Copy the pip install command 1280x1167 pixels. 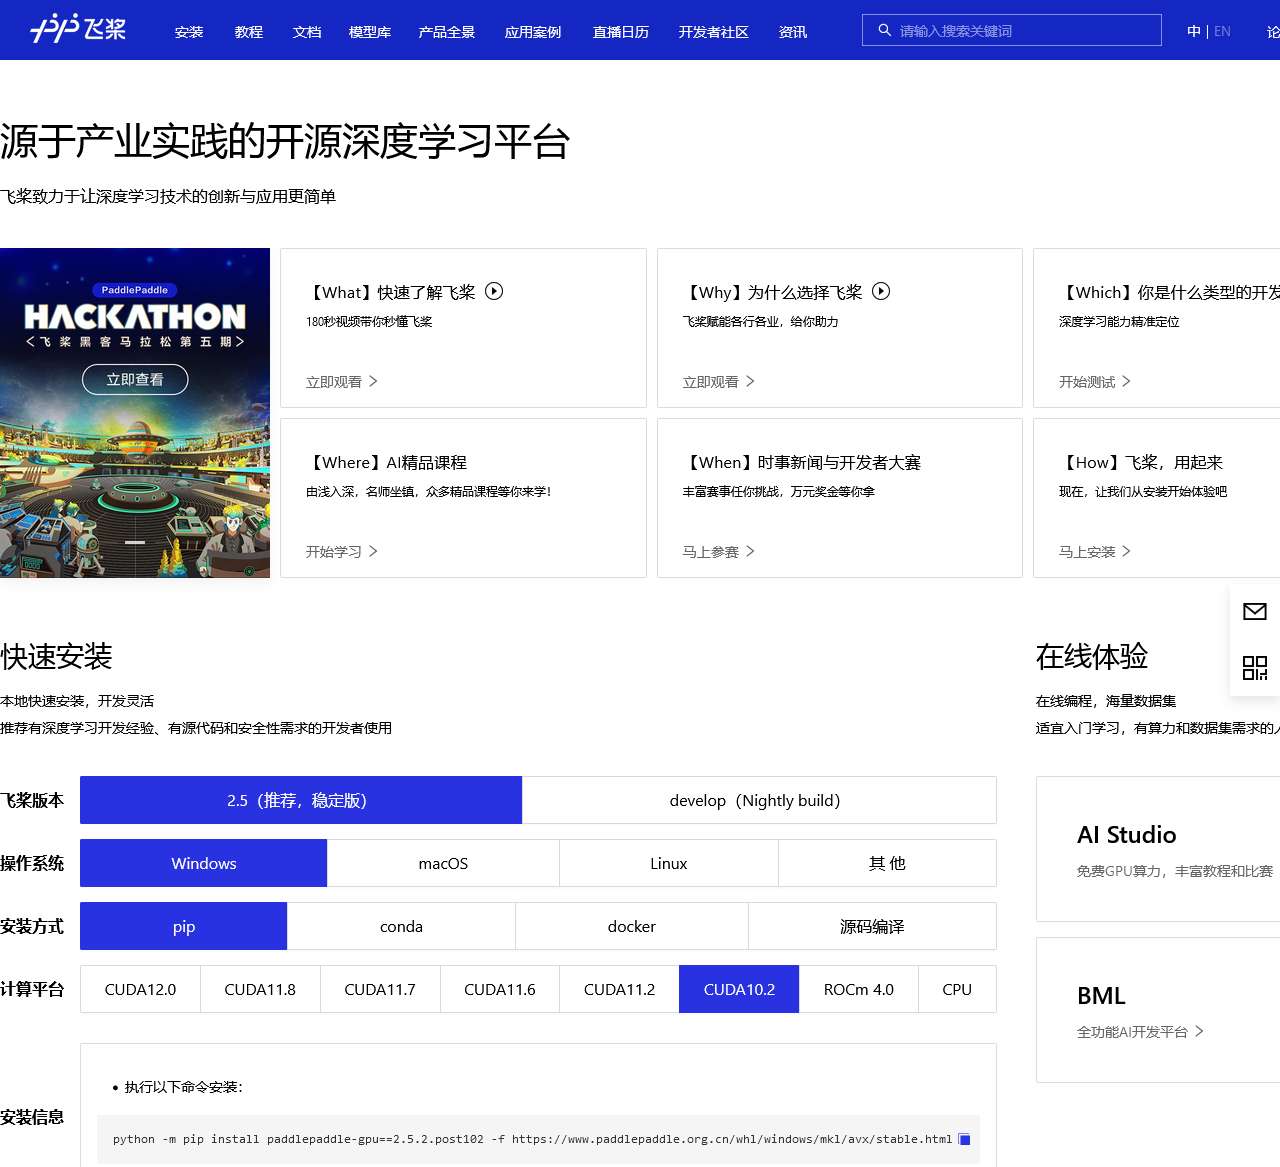[x=964, y=1139]
